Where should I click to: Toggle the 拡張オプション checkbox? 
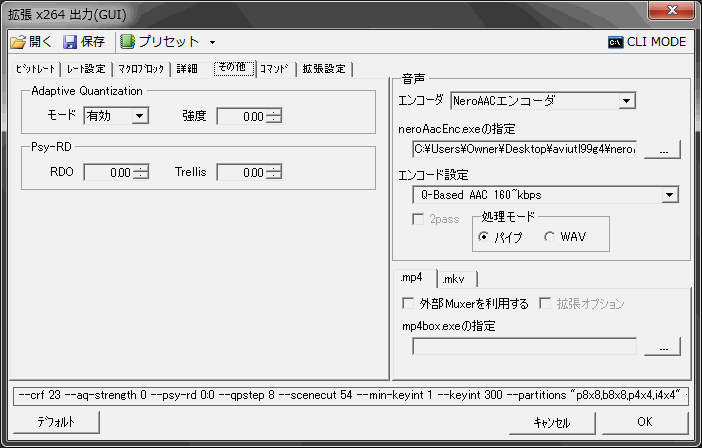545,303
